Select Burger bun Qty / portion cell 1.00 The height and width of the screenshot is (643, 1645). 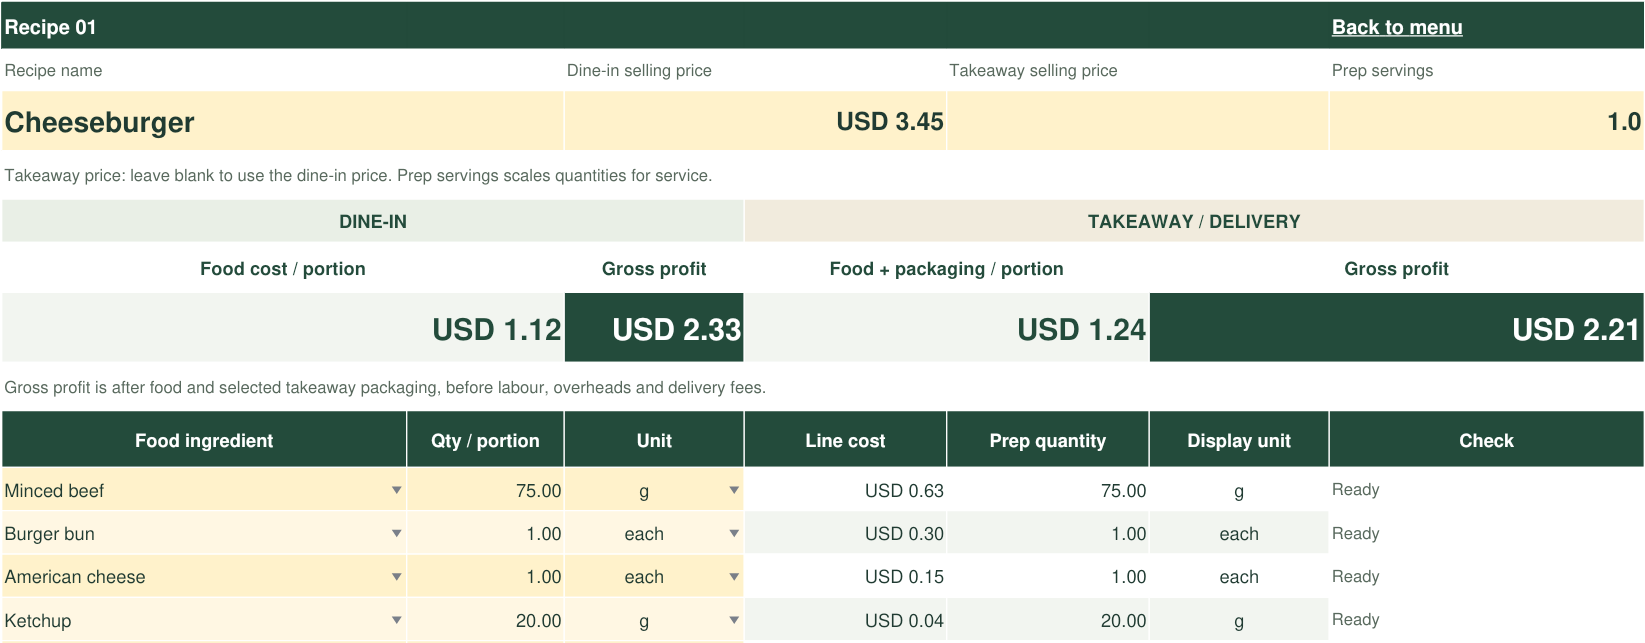pos(485,533)
